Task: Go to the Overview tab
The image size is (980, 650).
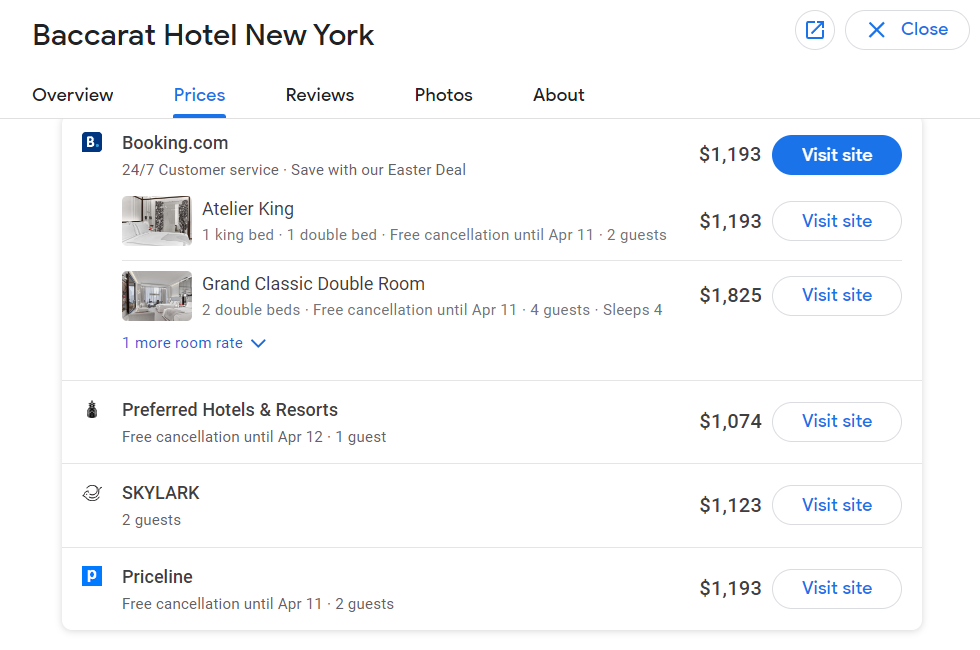Action: click(x=72, y=95)
